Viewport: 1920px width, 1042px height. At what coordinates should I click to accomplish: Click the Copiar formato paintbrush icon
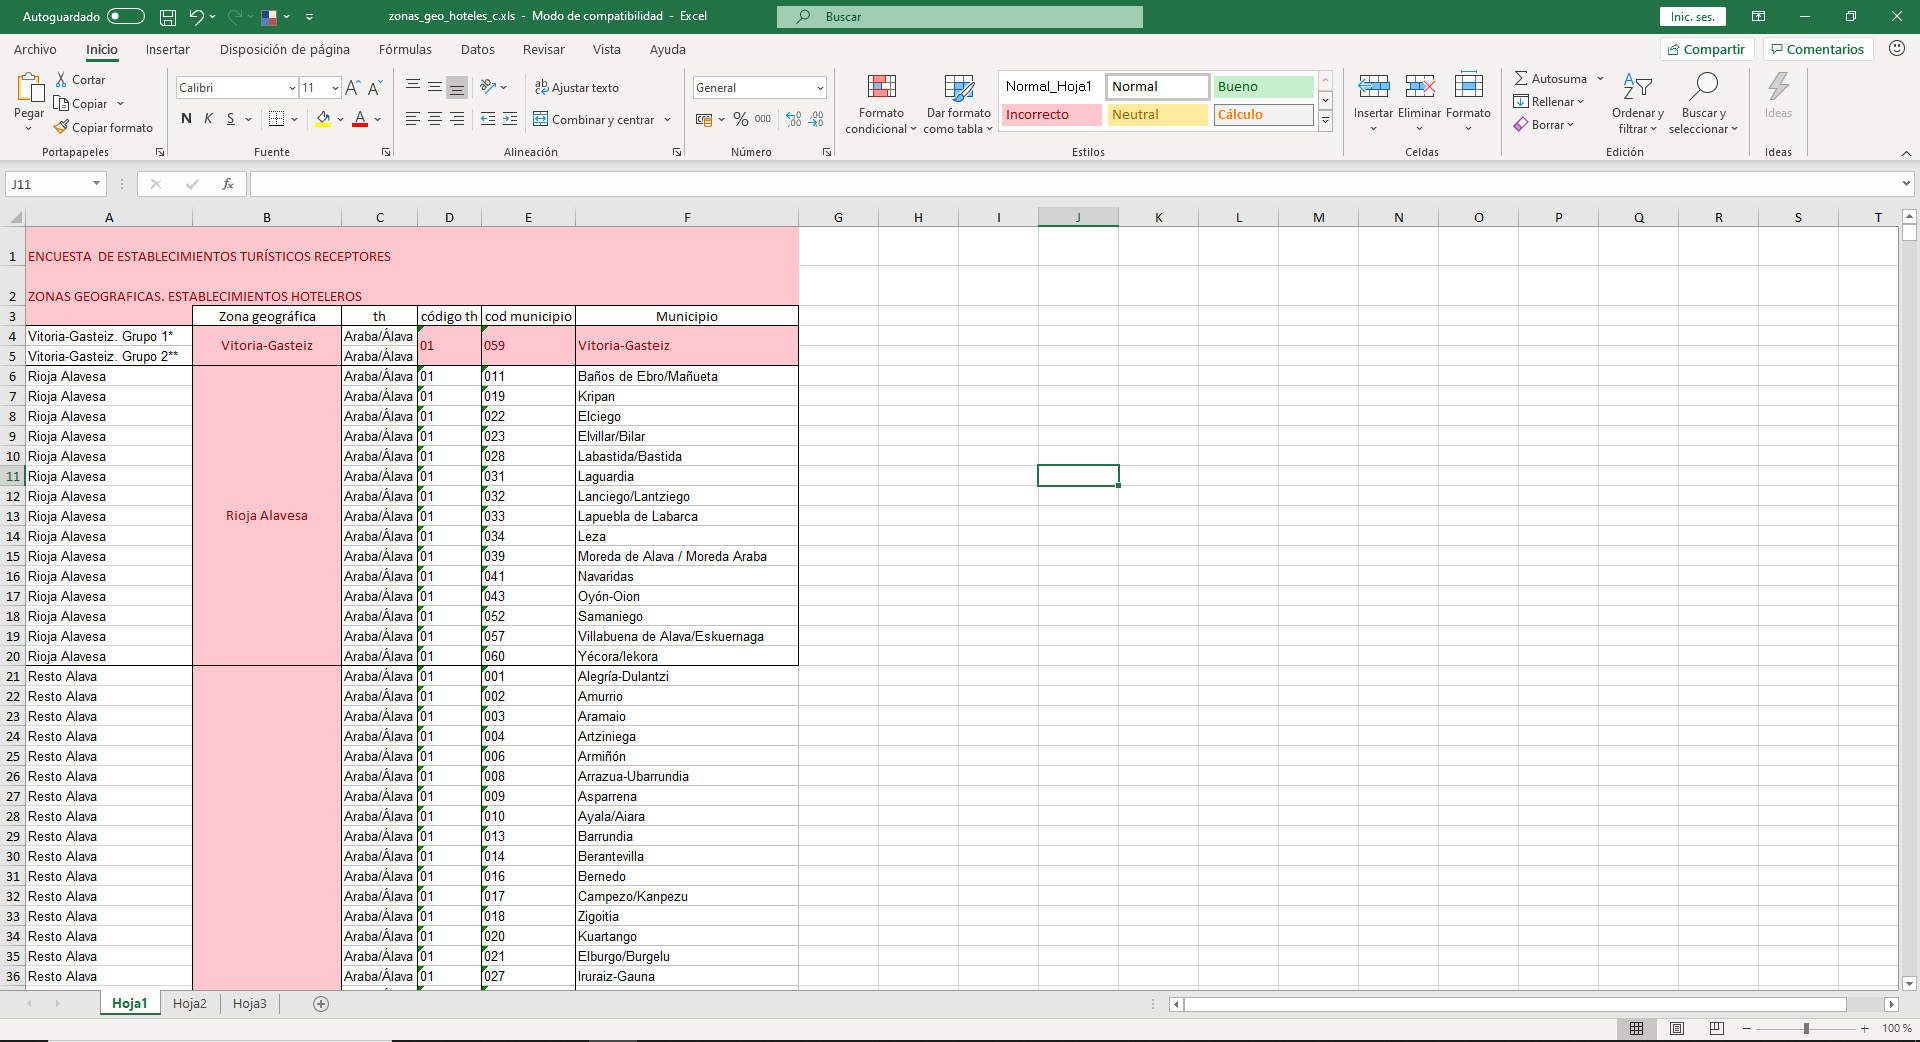click(62, 127)
